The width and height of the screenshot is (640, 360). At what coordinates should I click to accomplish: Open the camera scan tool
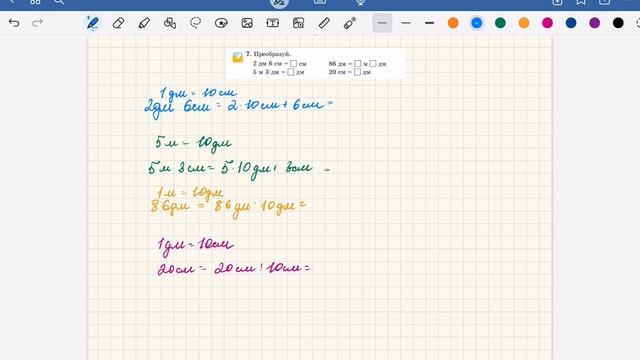298,23
